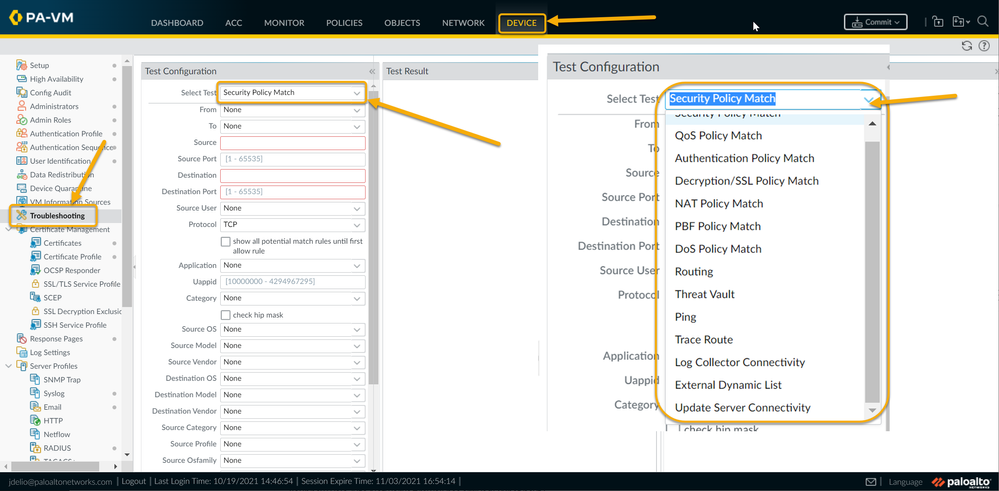Collapse the Test Configuration panel chevrons
The image size is (999, 491).
[x=372, y=72]
